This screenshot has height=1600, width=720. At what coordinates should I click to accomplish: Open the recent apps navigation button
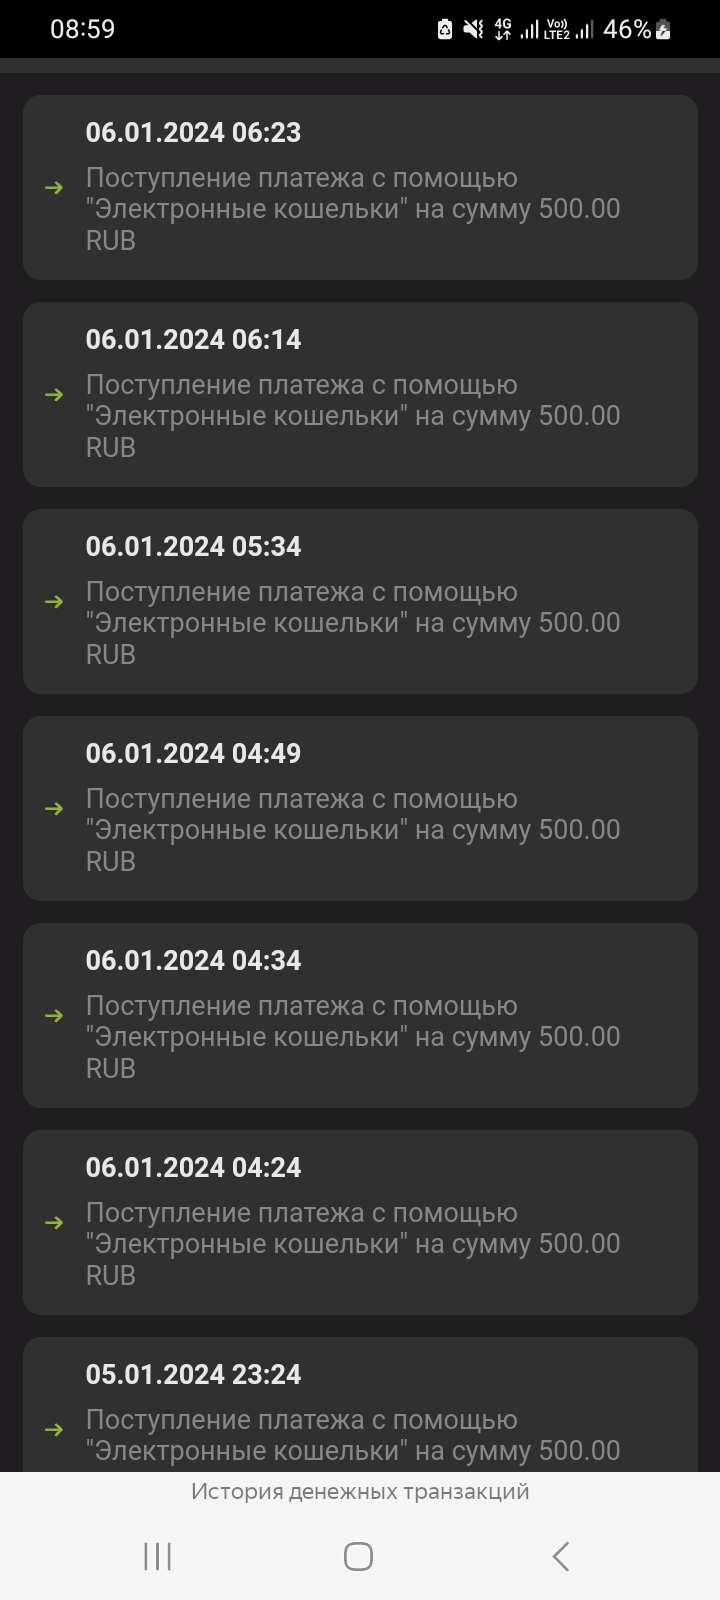point(158,1556)
